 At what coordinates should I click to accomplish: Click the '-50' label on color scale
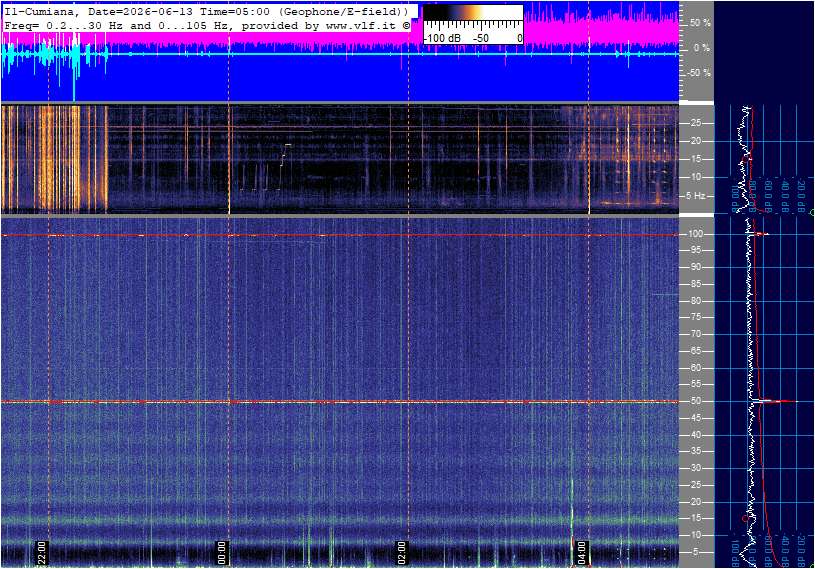(x=481, y=38)
